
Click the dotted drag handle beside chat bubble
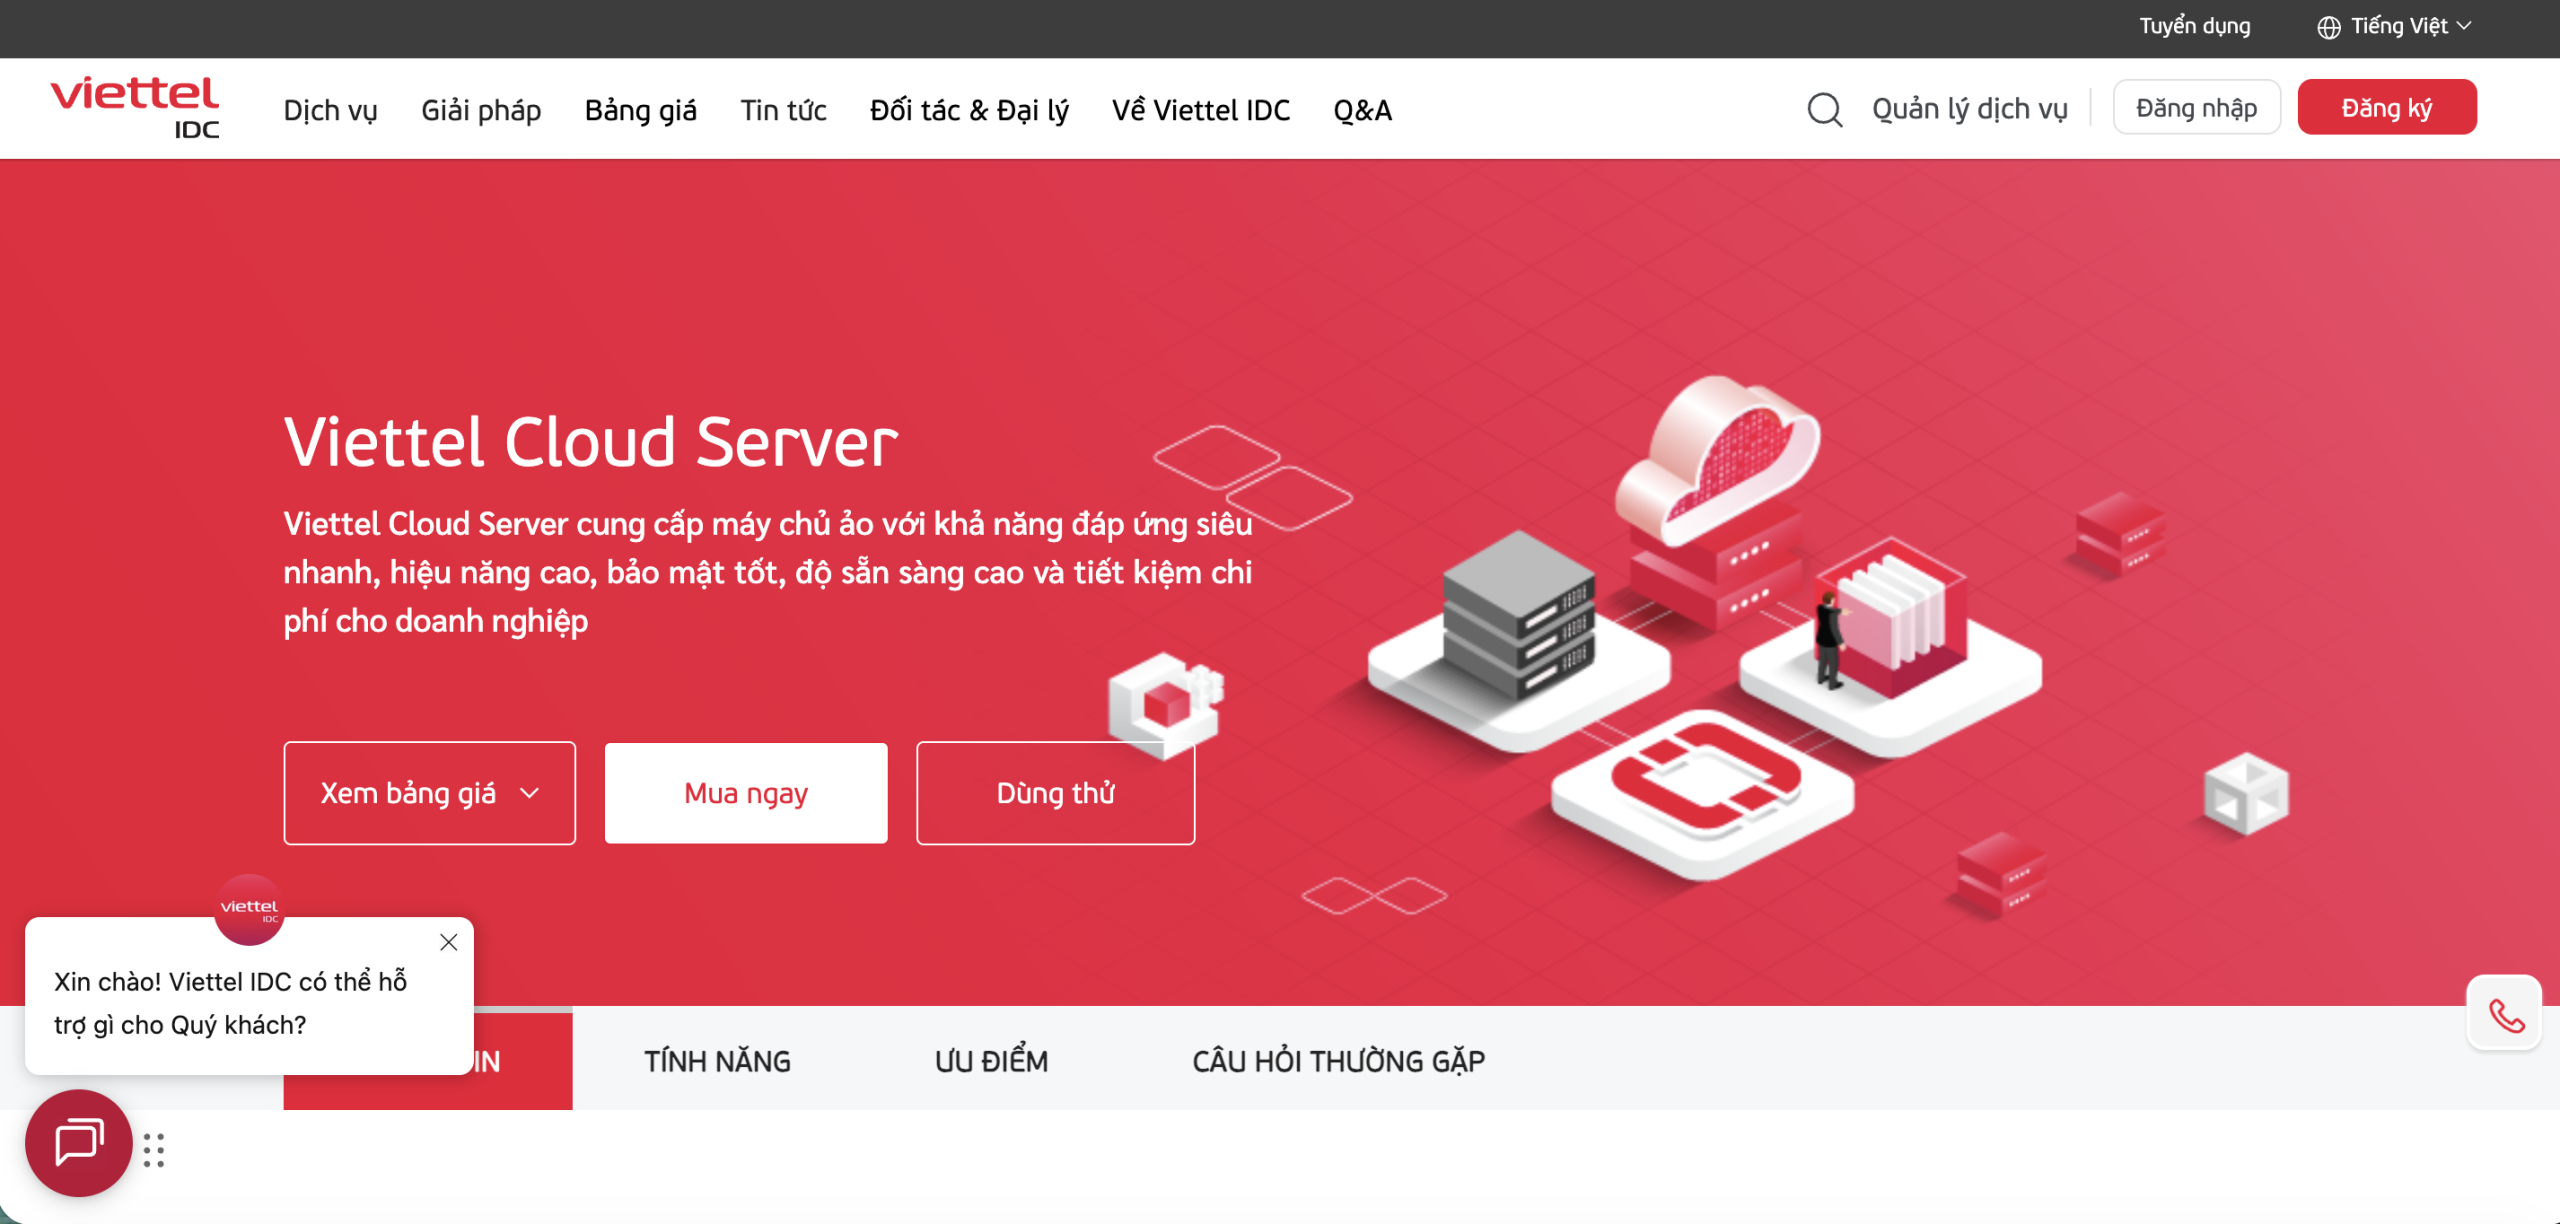pos(152,1151)
